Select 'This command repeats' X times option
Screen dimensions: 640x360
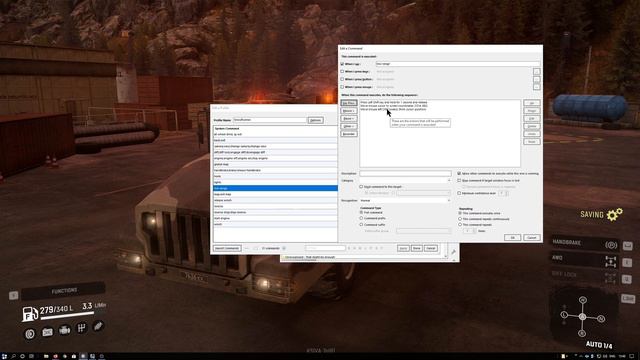point(460,224)
